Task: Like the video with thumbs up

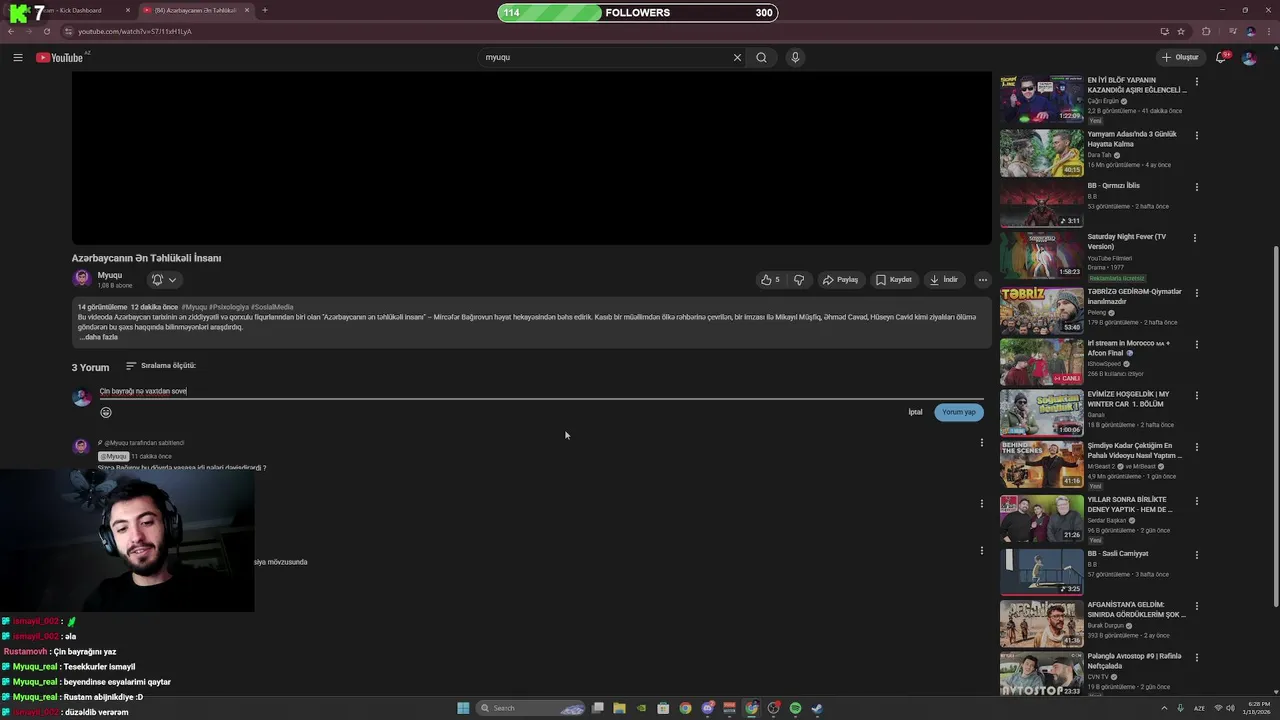Action: 770,280
